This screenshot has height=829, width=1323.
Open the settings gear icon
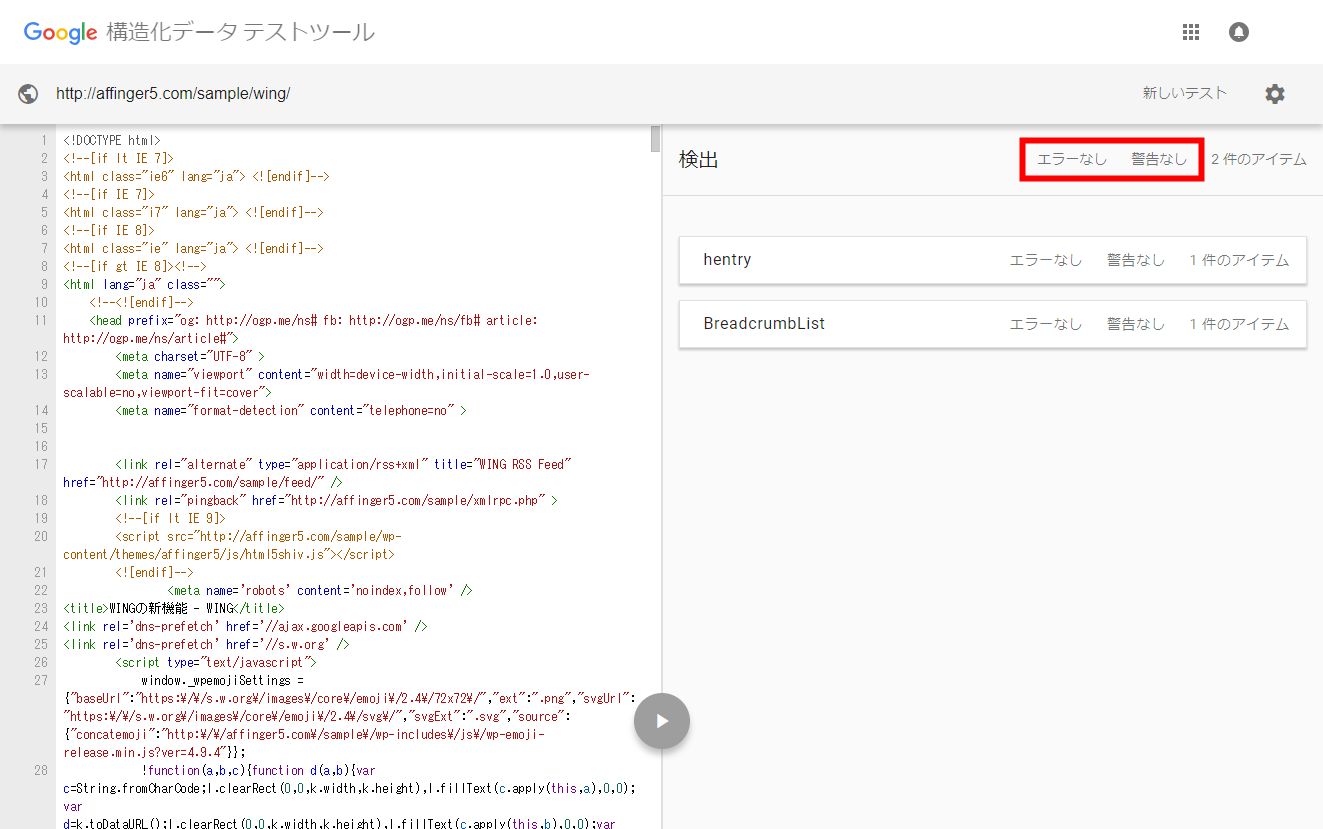pyautogui.click(x=1275, y=94)
